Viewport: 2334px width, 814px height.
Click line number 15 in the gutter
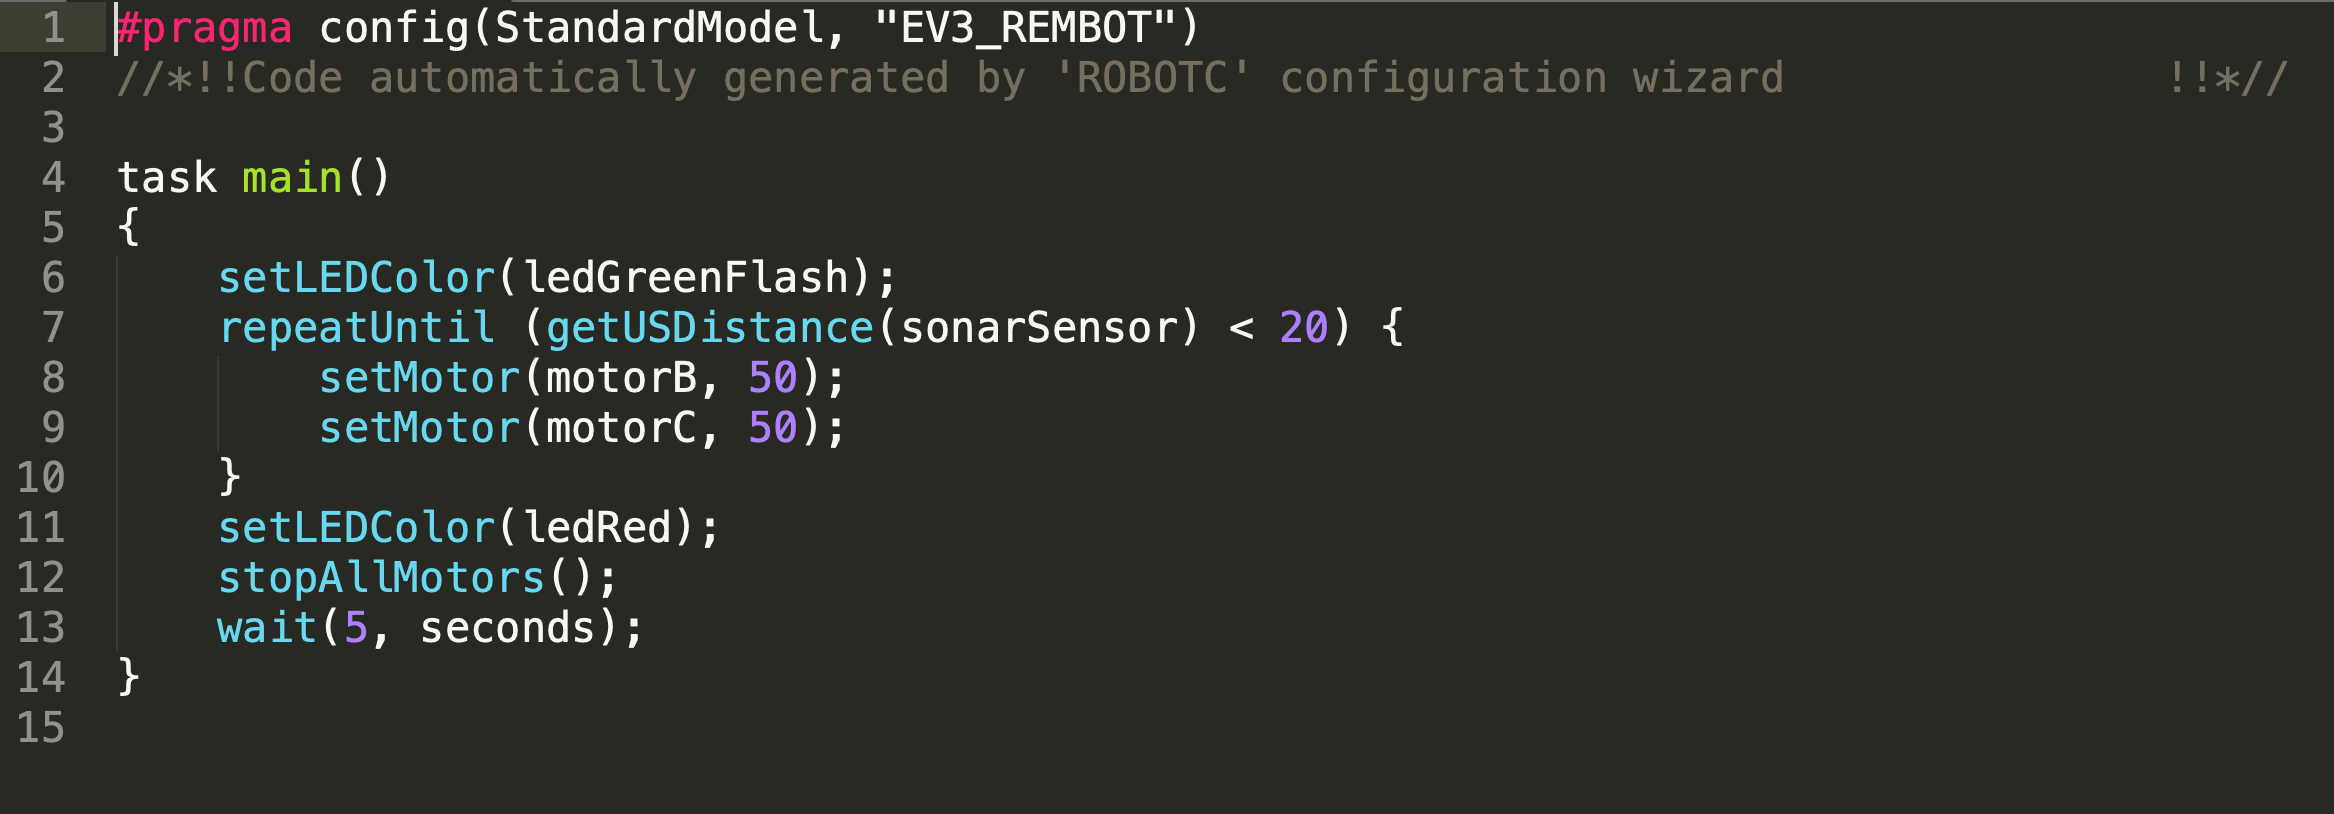tap(41, 728)
